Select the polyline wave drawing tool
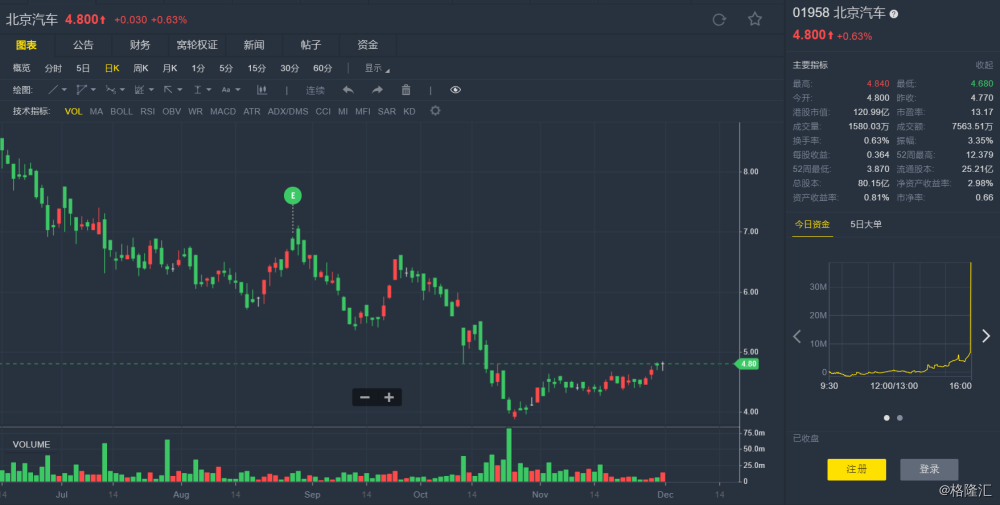This screenshot has width=1000, height=505. pyautogui.click(x=110, y=90)
